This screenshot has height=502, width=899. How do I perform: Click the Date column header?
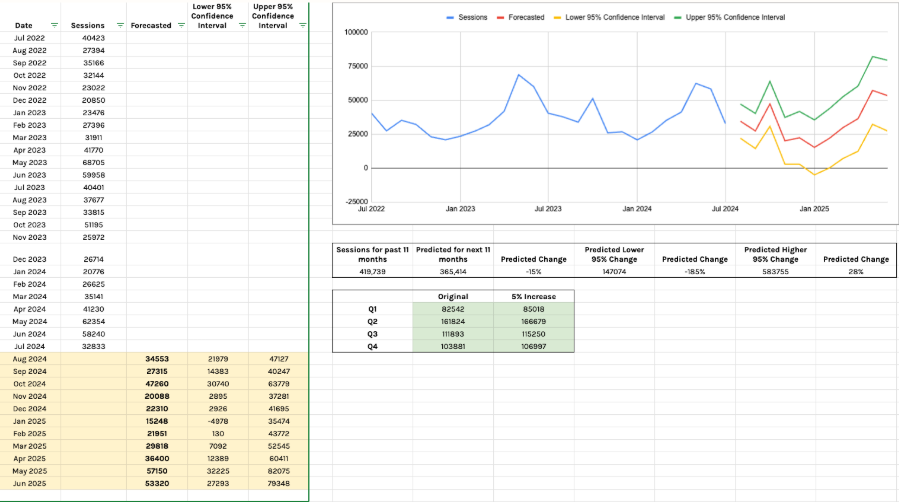(24, 25)
